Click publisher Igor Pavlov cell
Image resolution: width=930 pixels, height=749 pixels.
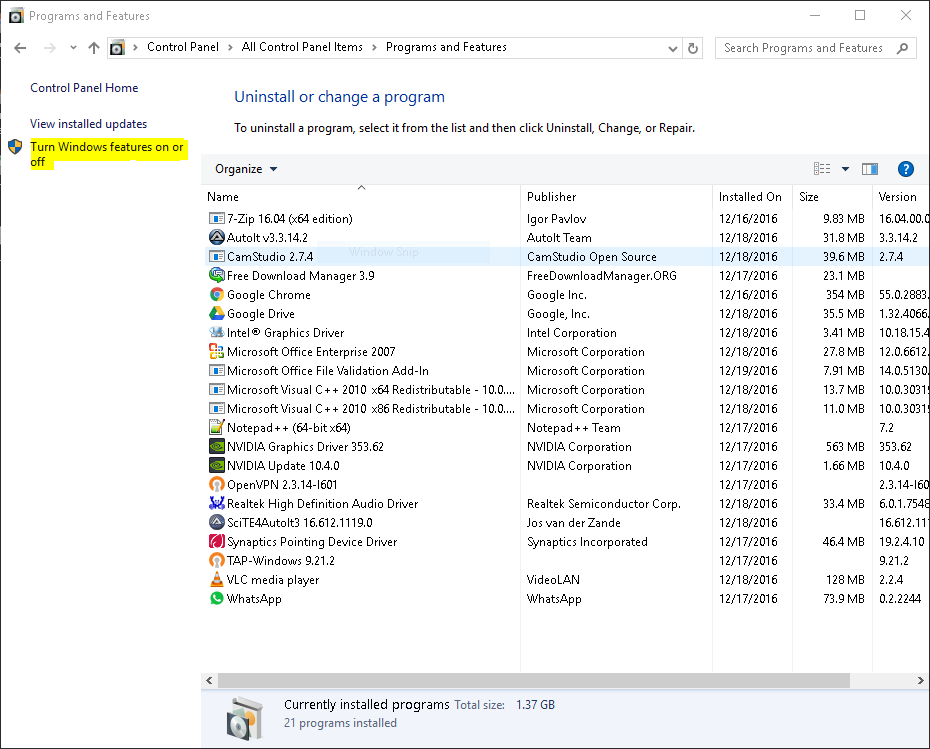(556, 219)
